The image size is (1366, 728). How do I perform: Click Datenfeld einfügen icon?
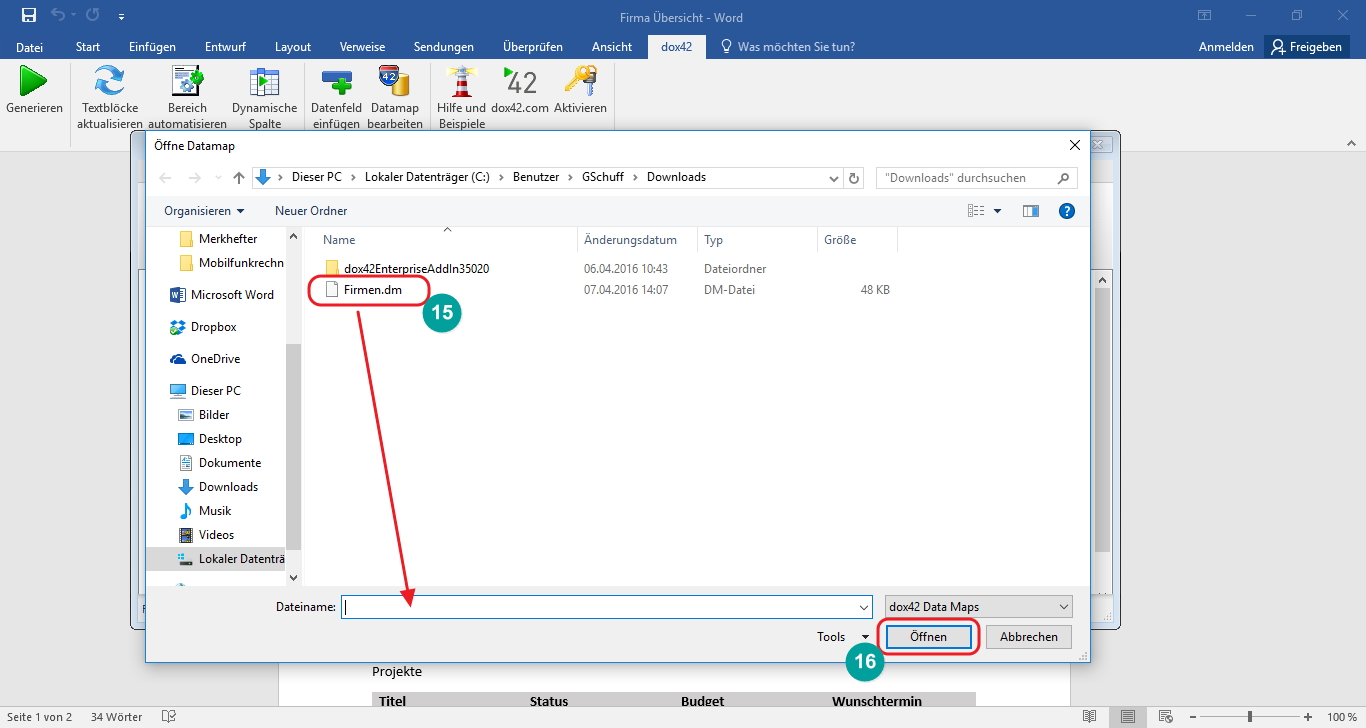tap(336, 81)
